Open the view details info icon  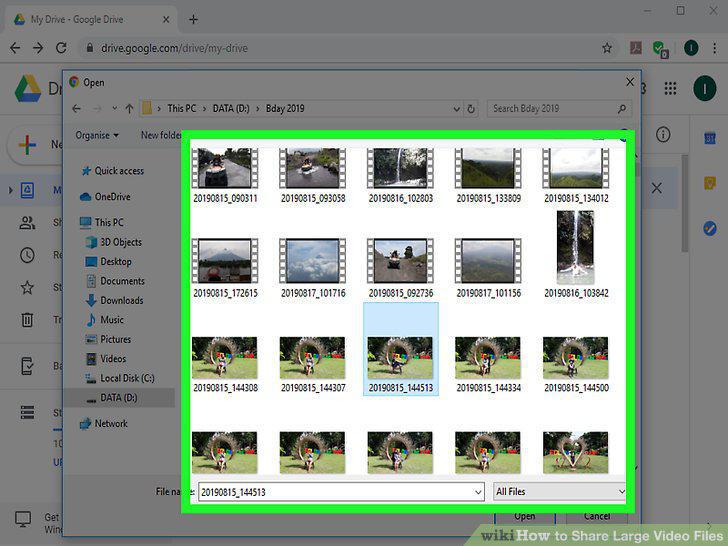(x=663, y=135)
